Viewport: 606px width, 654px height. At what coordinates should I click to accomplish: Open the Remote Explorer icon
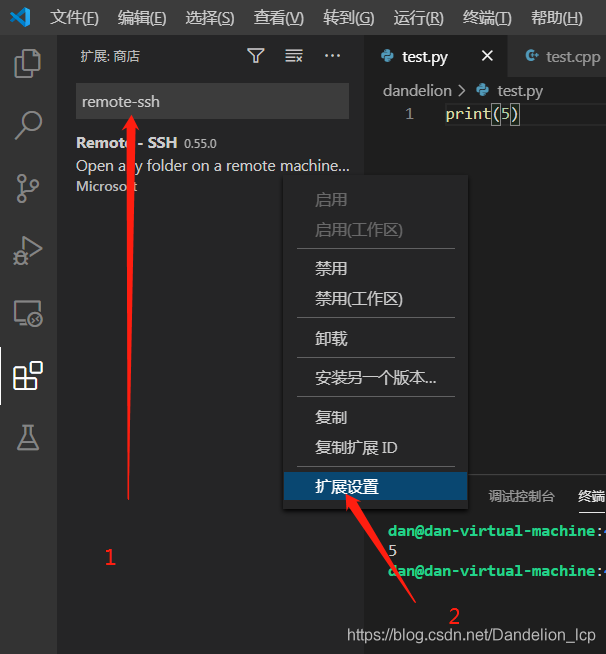[x=28, y=313]
